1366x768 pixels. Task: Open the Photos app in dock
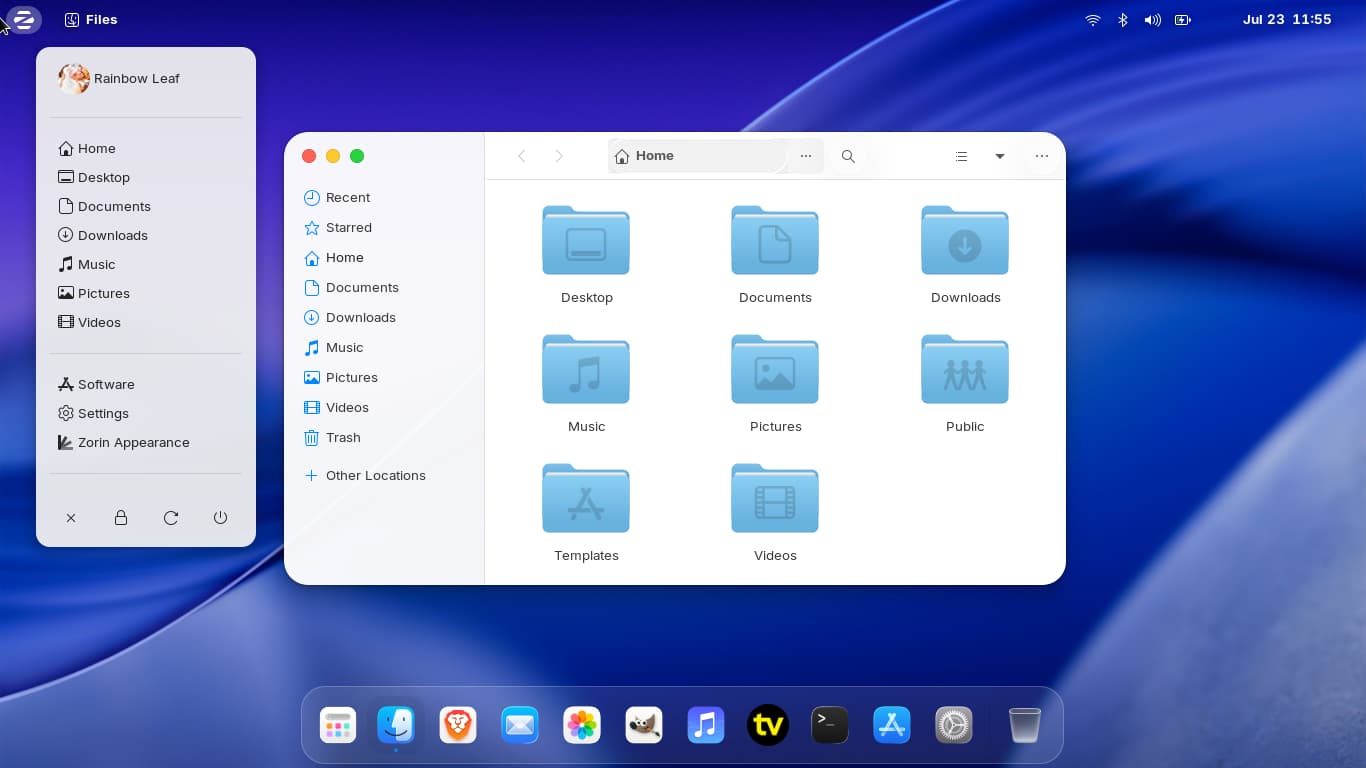click(582, 725)
